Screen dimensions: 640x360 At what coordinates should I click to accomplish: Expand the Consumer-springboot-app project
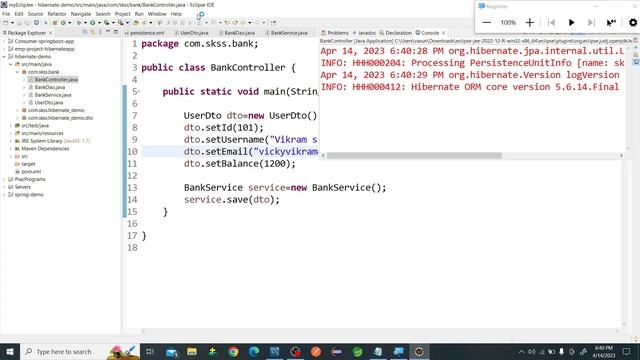tap(4, 41)
